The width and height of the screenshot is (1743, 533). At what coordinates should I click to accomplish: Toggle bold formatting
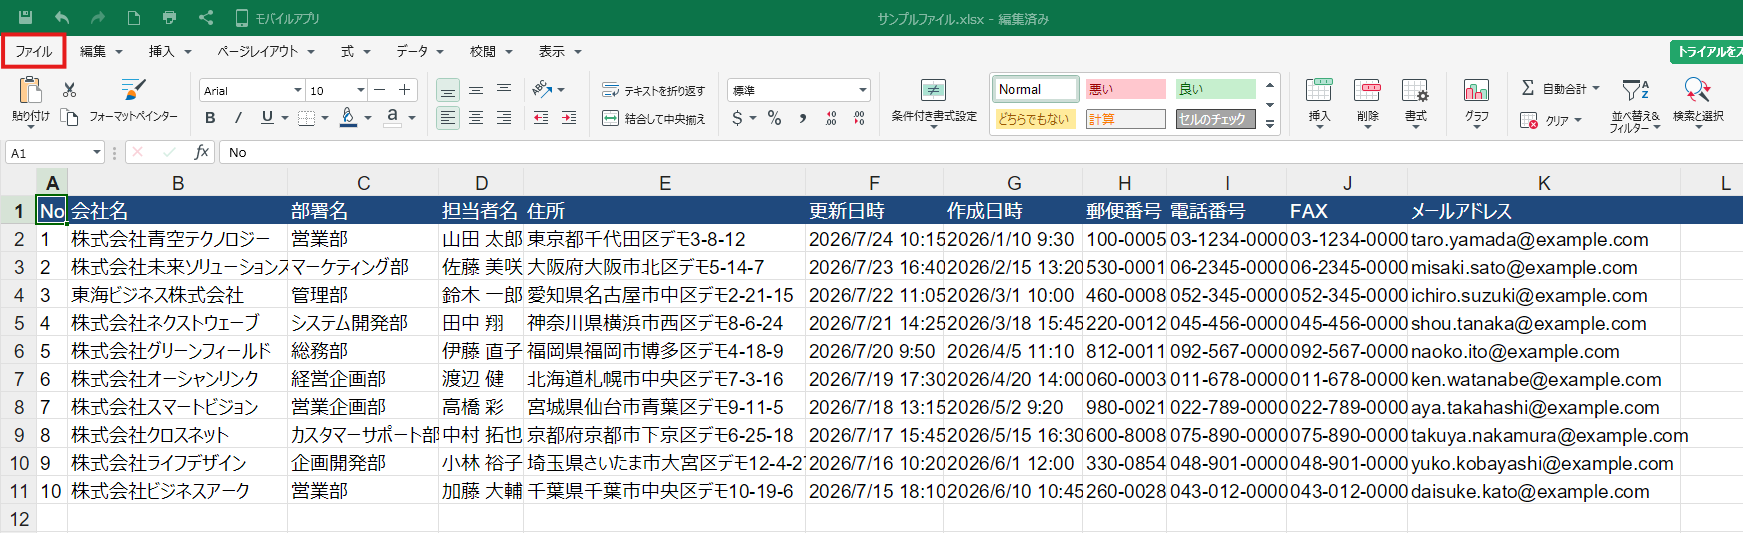(x=210, y=118)
